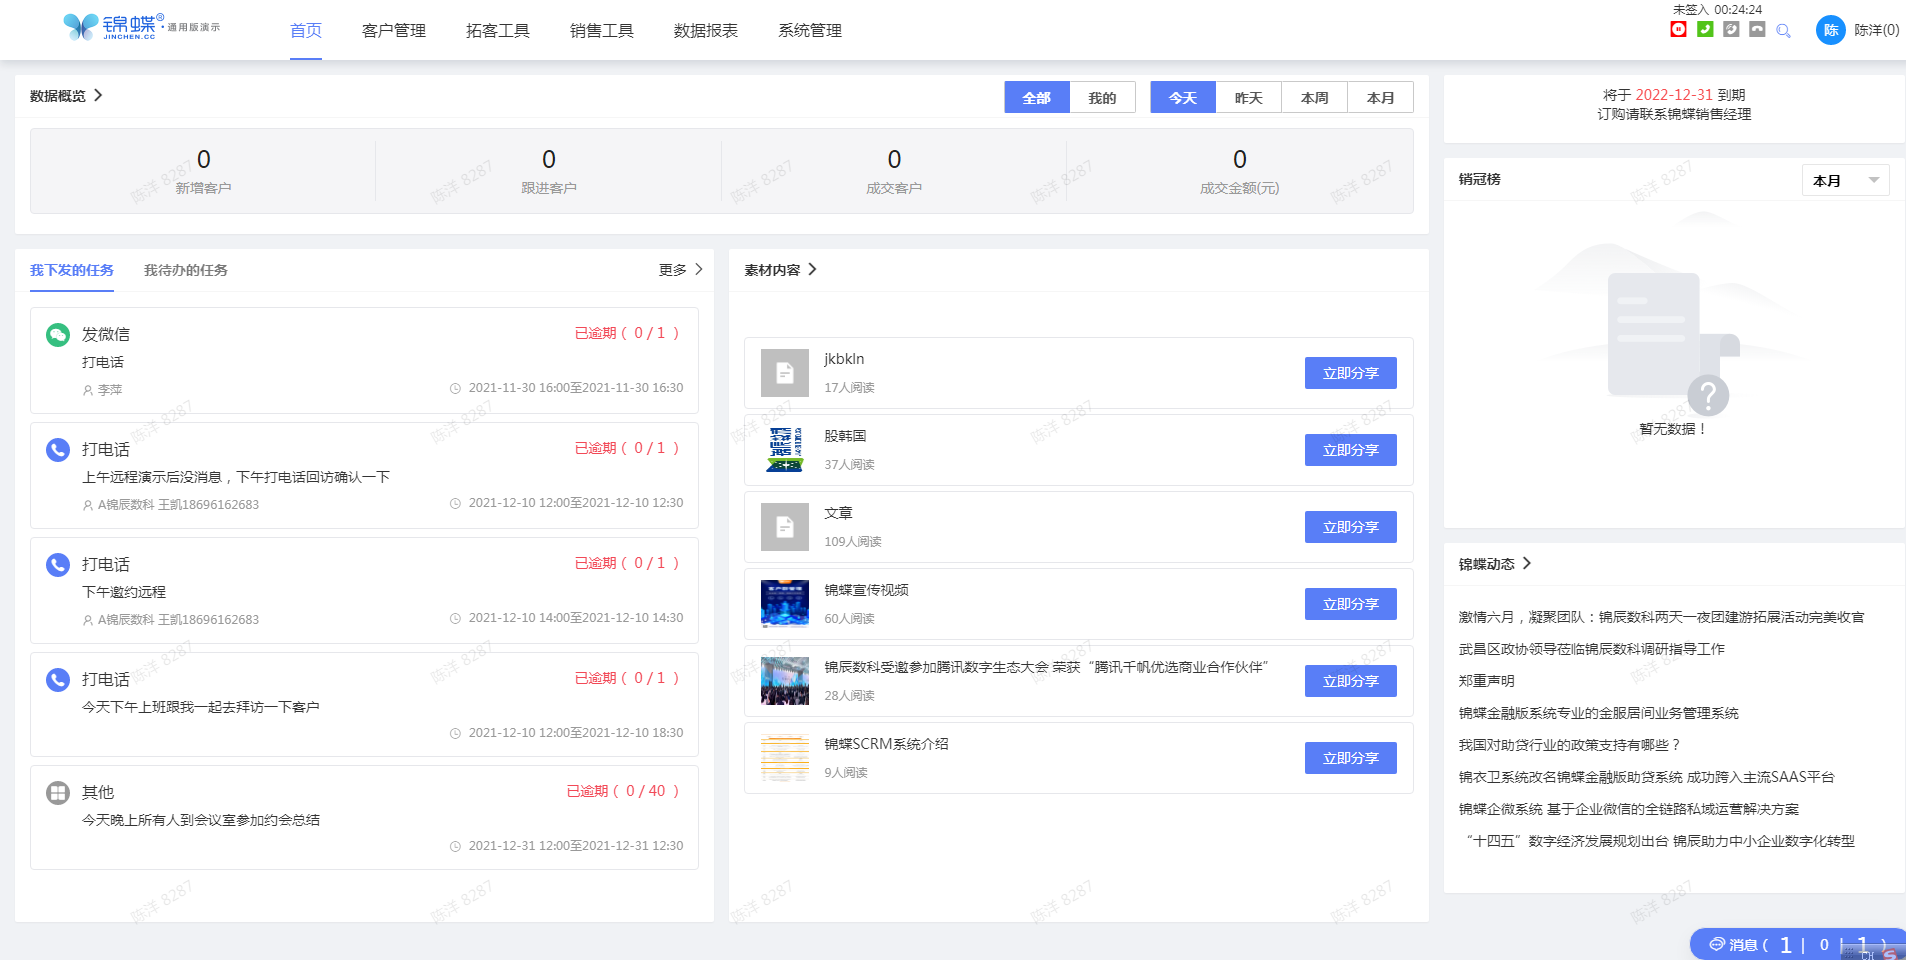
Task: Click phone icon of 下午邀约远程 task
Action: pyautogui.click(x=58, y=565)
